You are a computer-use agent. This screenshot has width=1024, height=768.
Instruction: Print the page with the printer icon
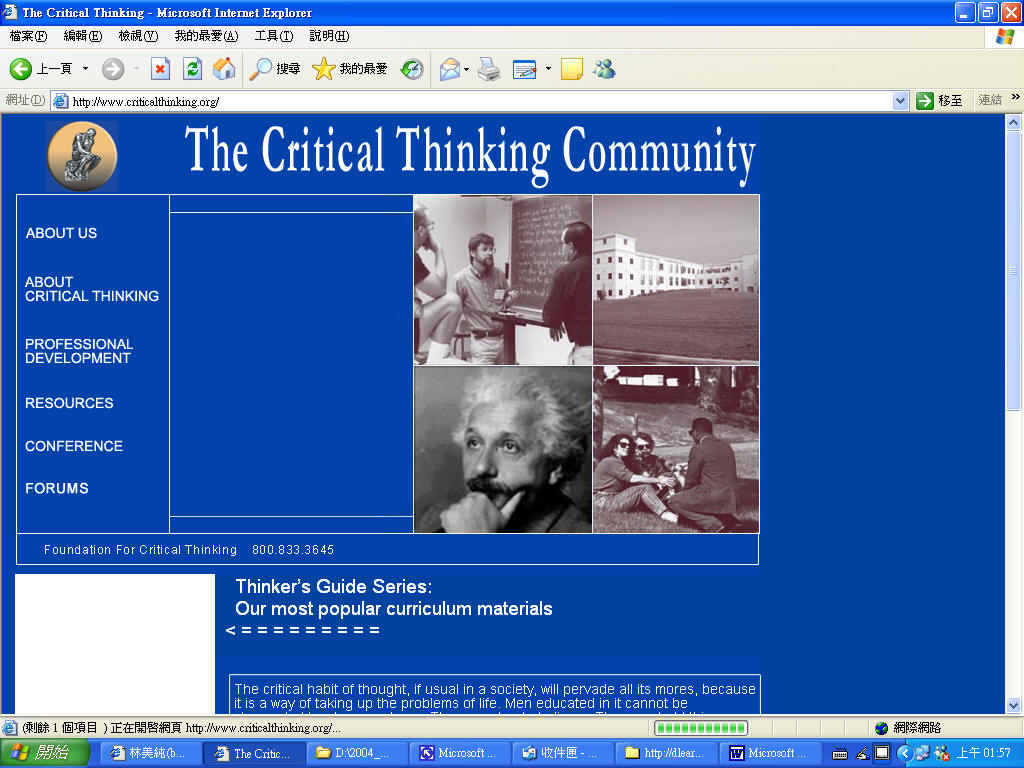tap(489, 69)
